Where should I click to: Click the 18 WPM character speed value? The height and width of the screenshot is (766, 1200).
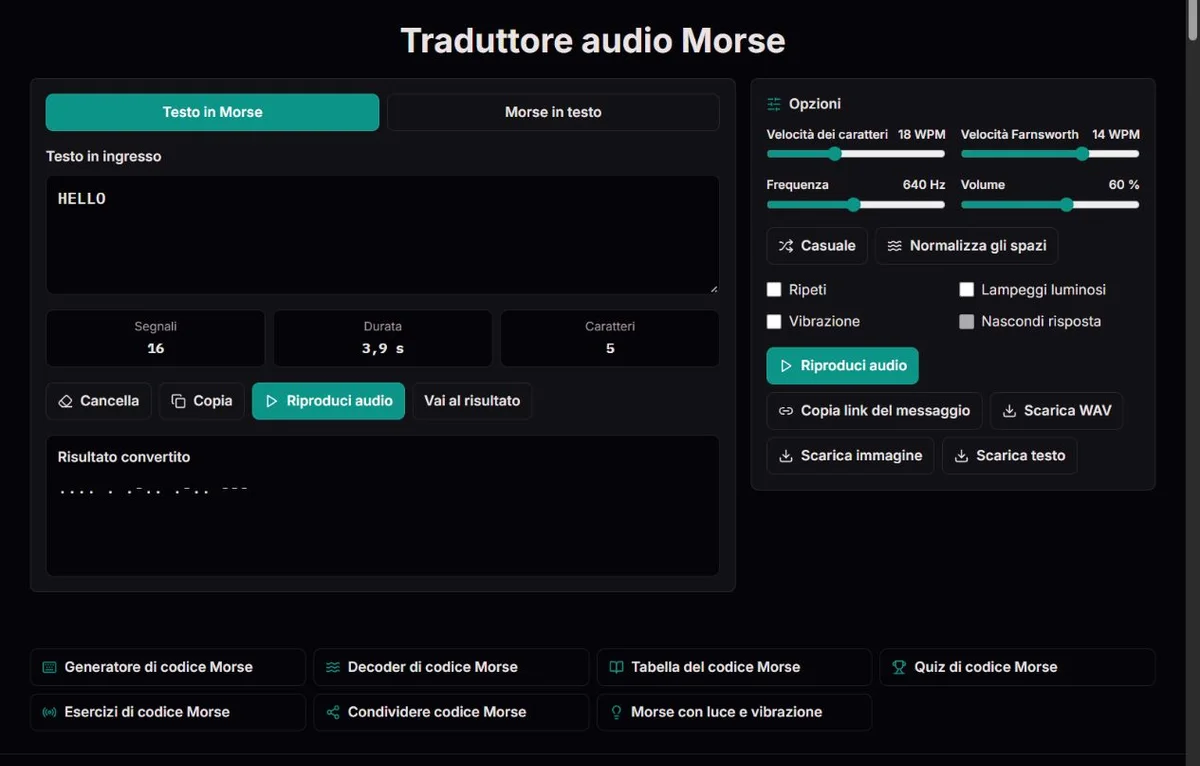(921, 134)
